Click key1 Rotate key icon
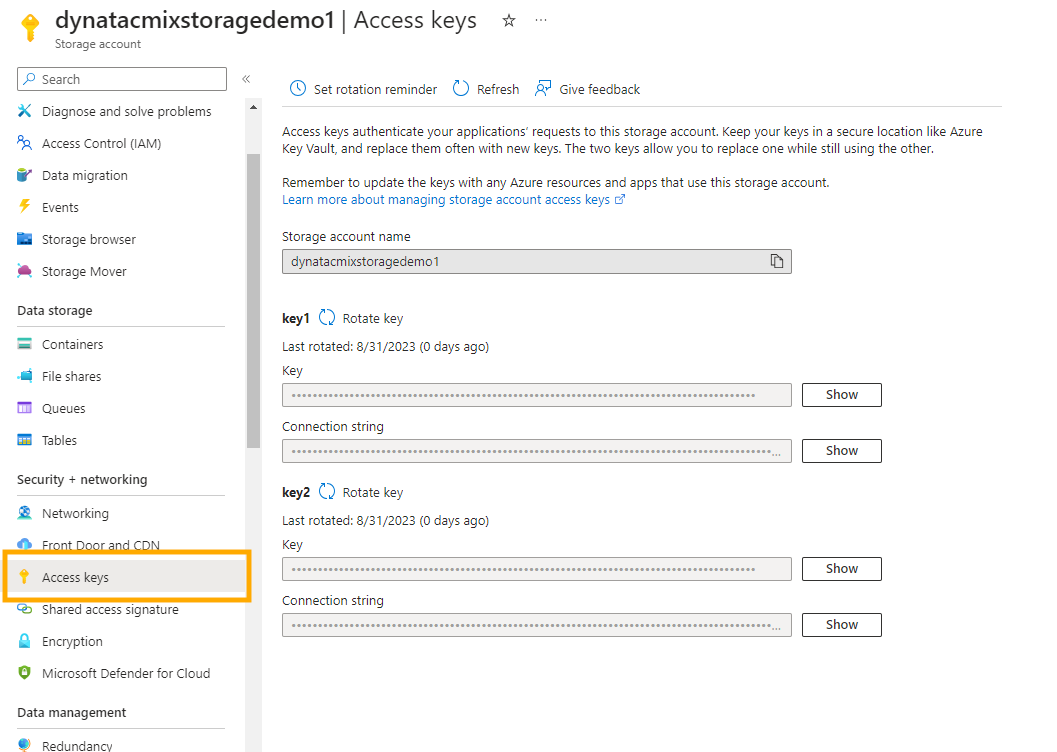The height and width of the screenshot is (752, 1057). (x=327, y=317)
